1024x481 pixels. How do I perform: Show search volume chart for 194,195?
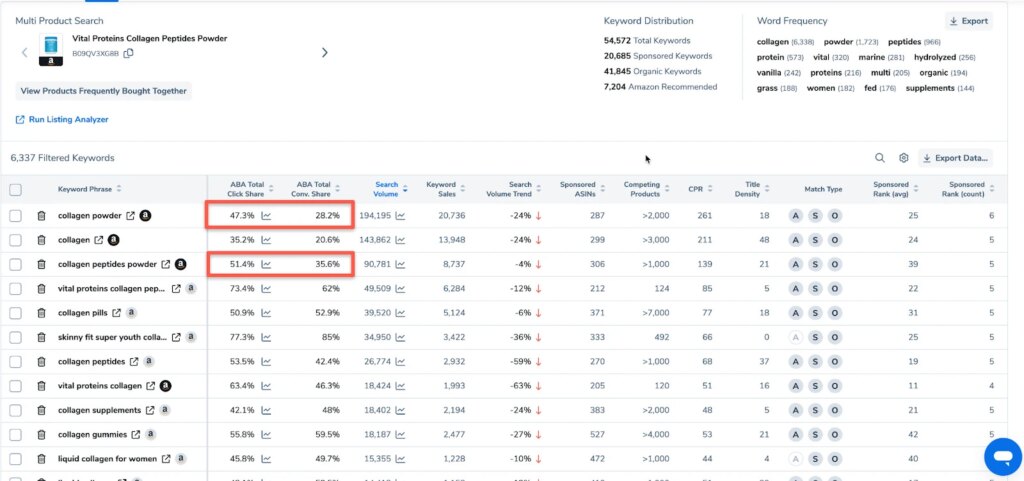coord(400,215)
